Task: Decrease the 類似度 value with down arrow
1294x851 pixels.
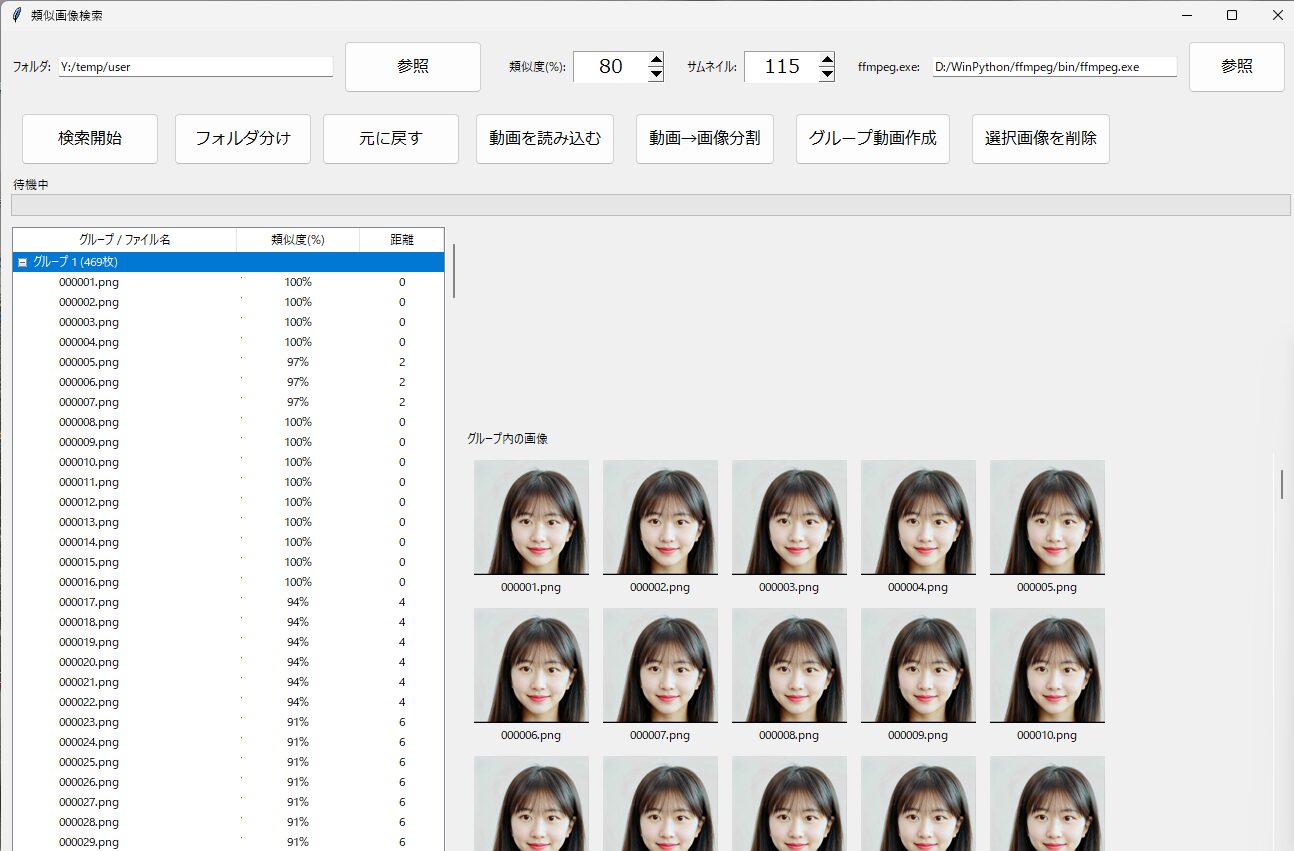Action: (656, 74)
